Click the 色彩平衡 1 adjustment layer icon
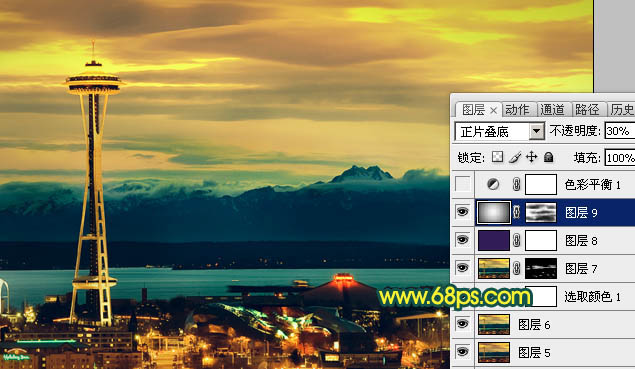This screenshot has height=369, width=635. point(493,185)
